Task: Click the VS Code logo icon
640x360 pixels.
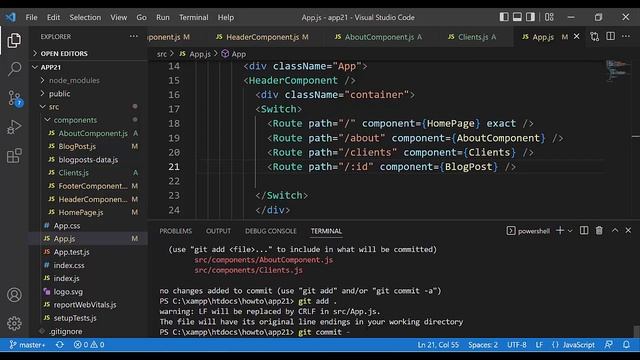Action: (x=10, y=17)
